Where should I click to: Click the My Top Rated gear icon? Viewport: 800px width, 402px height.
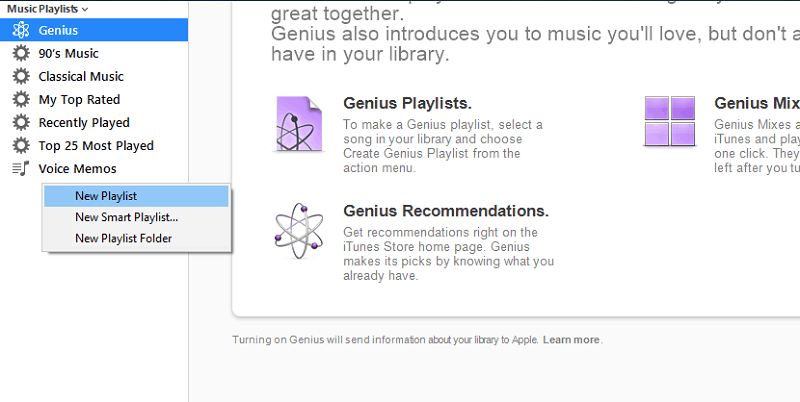[20, 99]
